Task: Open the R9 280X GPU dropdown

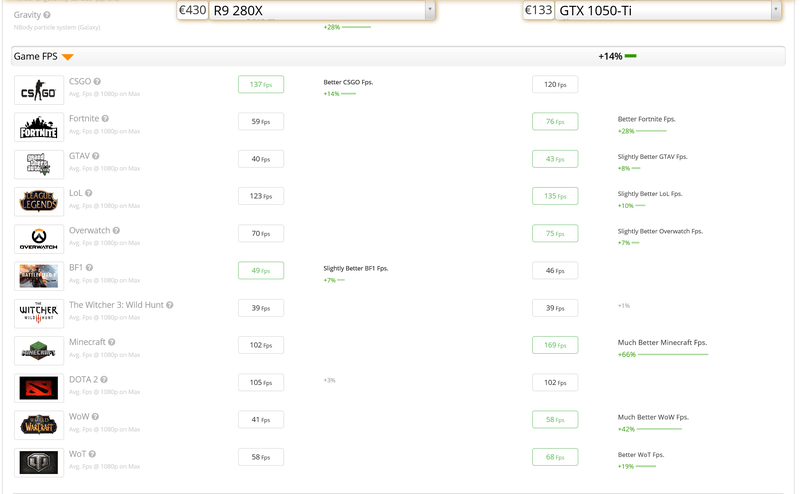Action: (322, 10)
